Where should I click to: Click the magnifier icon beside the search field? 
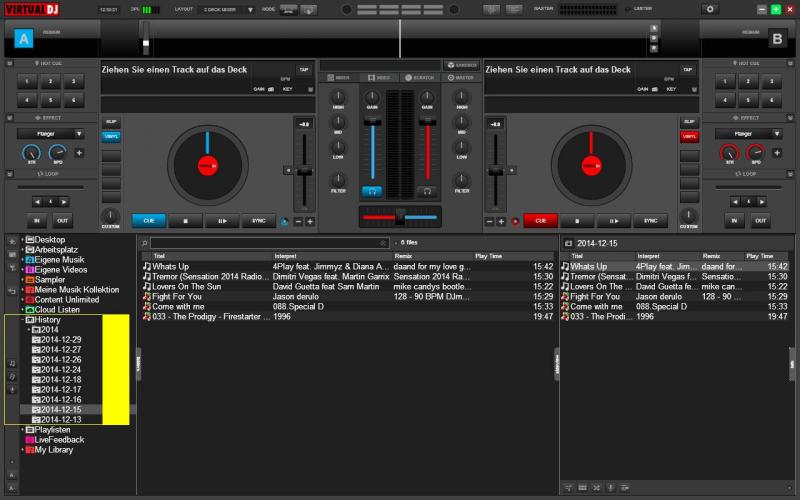click(x=144, y=243)
